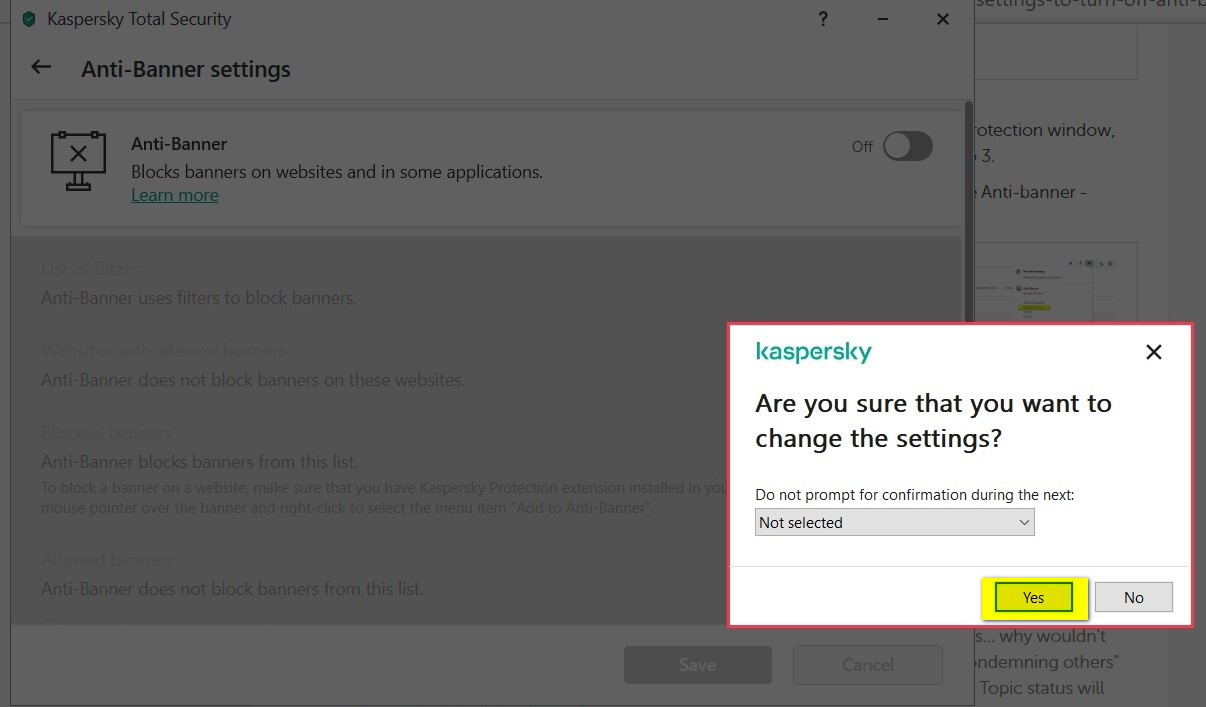
Task: Toggle the Anti-Banner switch on
Action: point(907,146)
